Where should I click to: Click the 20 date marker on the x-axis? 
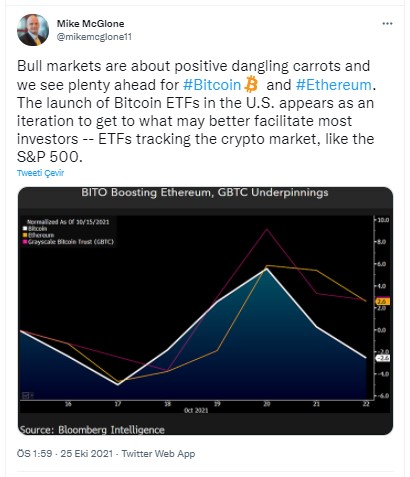click(x=267, y=404)
